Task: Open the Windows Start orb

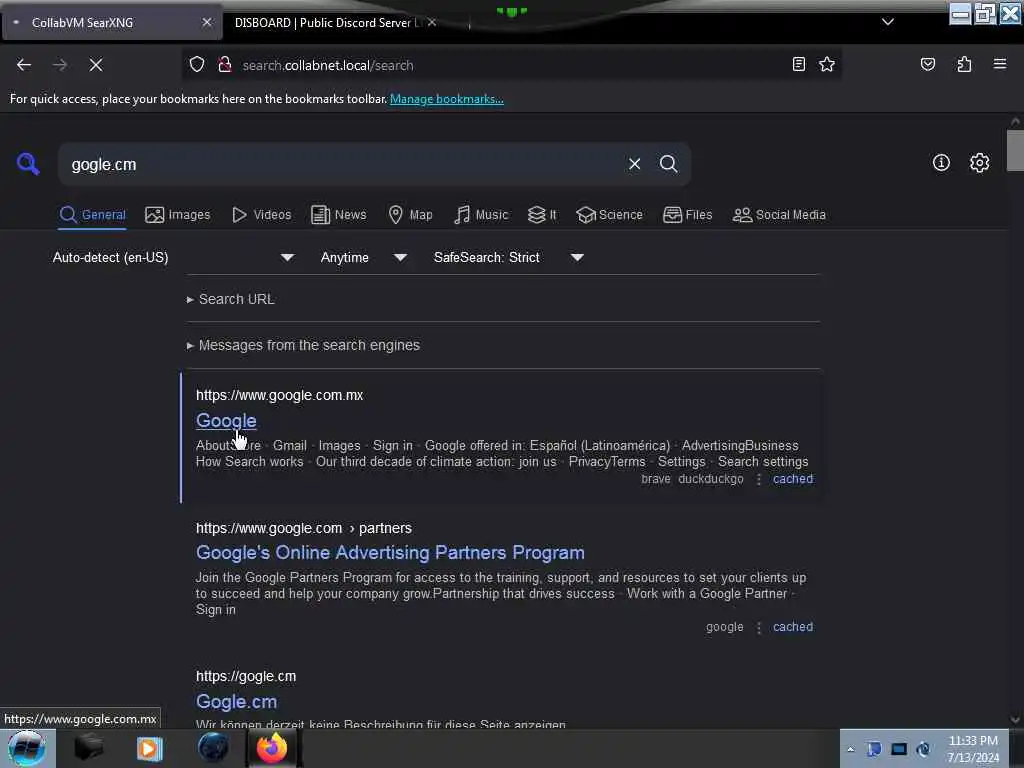Action: coord(27,748)
